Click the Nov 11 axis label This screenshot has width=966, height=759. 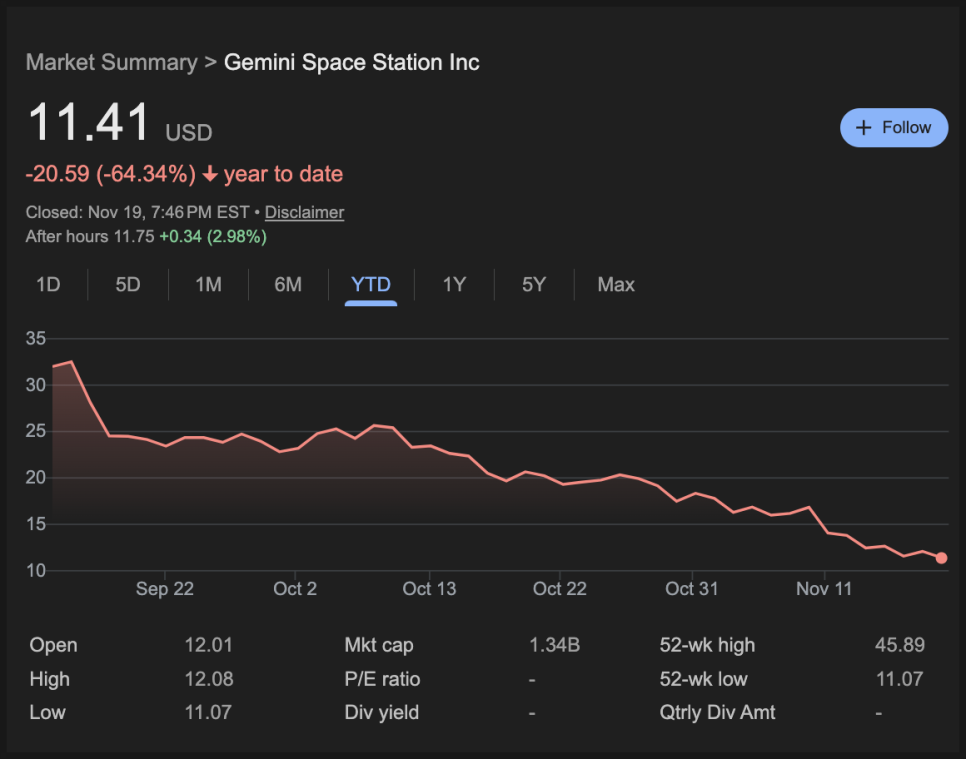coord(824,589)
